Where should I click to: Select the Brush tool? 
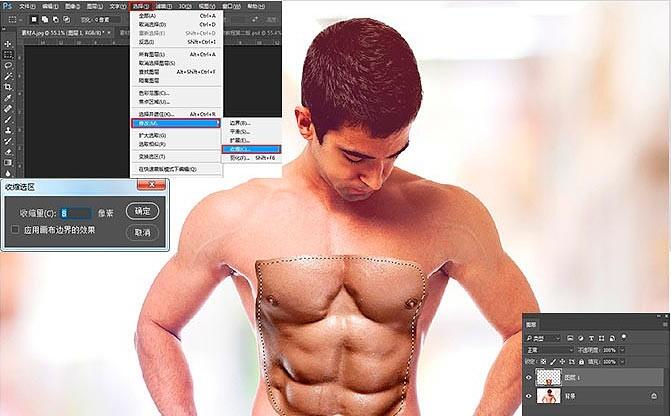click(x=8, y=119)
